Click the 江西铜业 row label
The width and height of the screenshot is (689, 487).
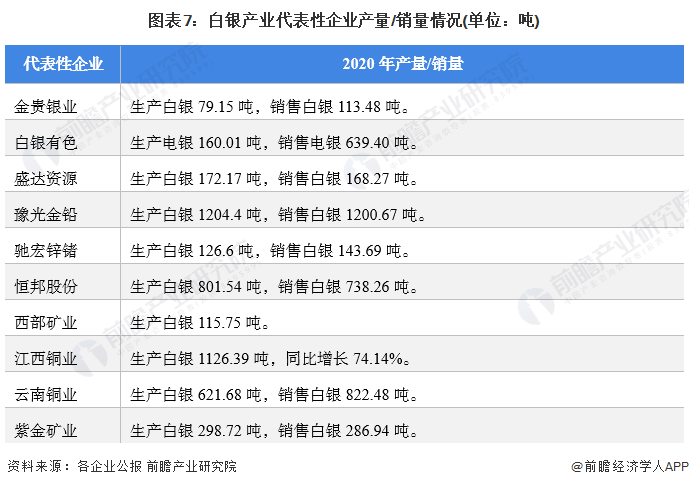click(48, 358)
